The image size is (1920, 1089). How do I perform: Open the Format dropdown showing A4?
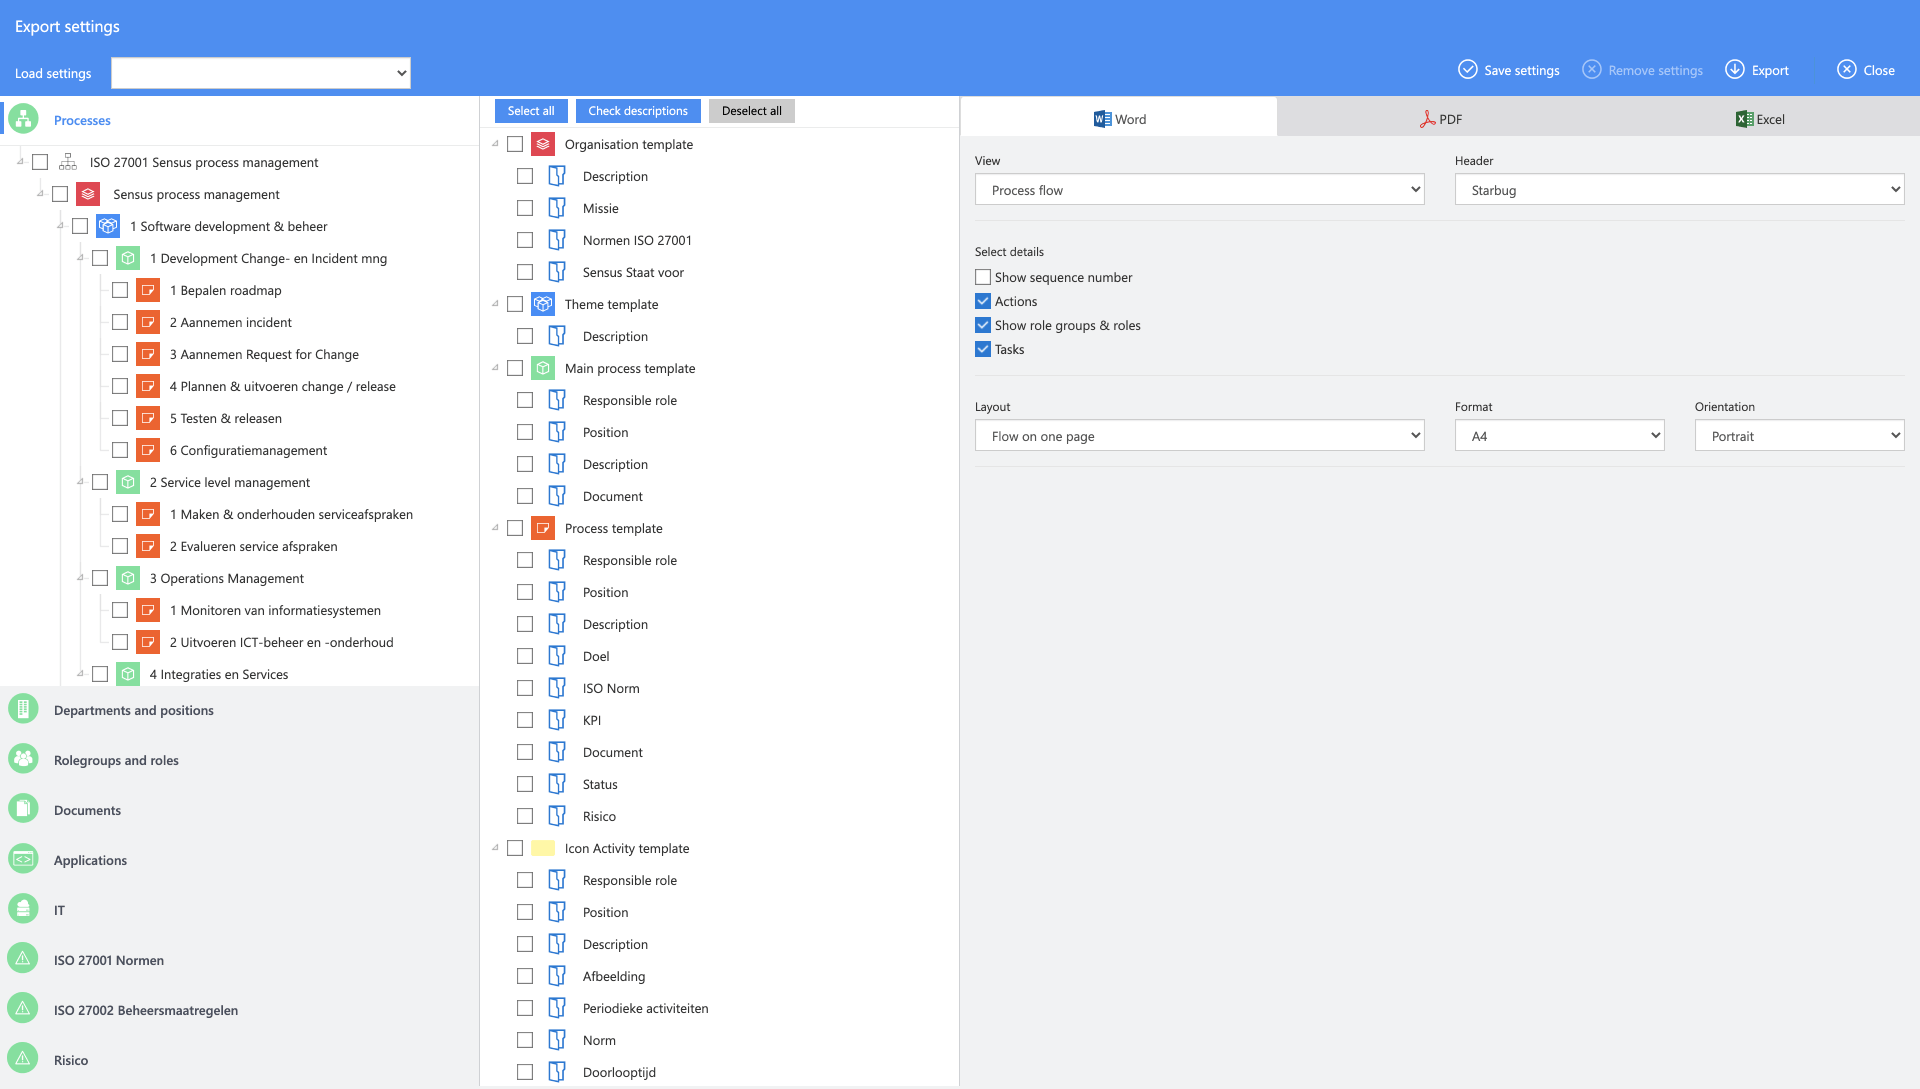[x=1560, y=436]
